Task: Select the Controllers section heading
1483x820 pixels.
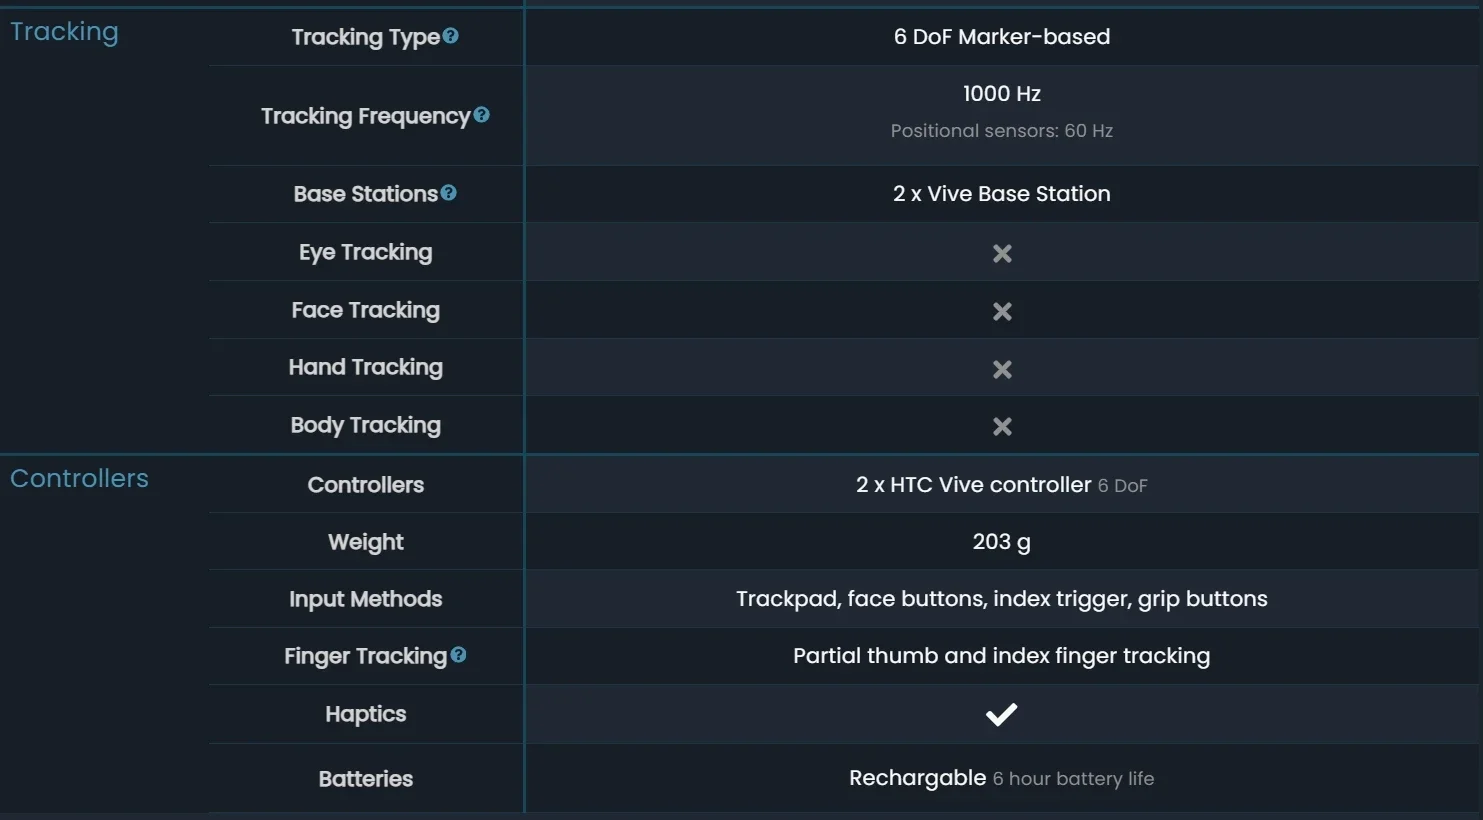Action: point(79,479)
